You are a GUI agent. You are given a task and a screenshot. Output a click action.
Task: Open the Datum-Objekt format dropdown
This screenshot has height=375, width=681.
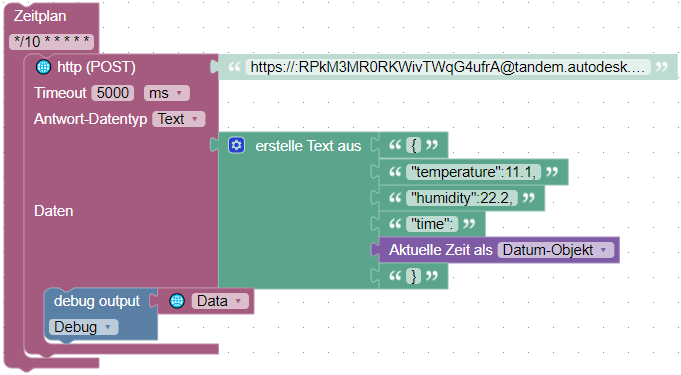[556, 250]
